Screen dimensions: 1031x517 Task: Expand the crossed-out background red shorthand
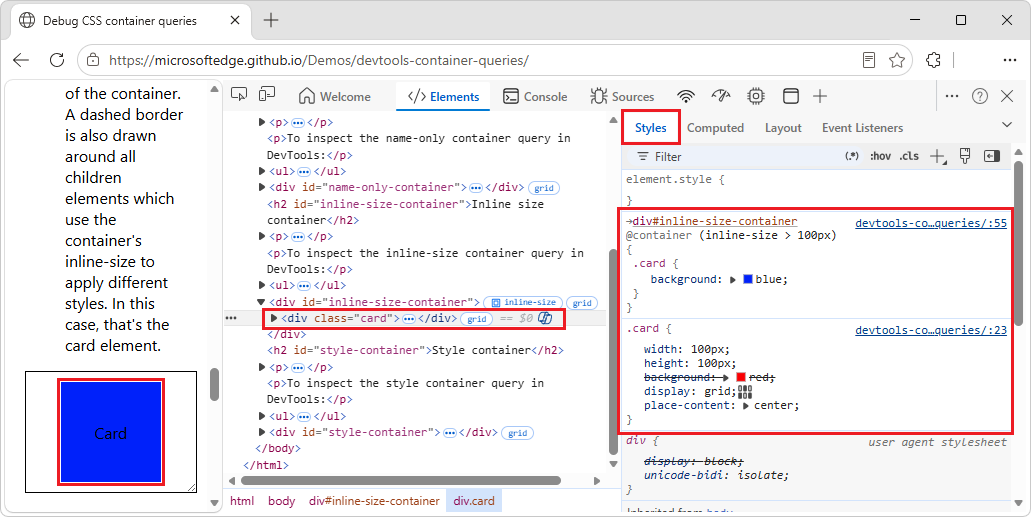tap(726, 378)
